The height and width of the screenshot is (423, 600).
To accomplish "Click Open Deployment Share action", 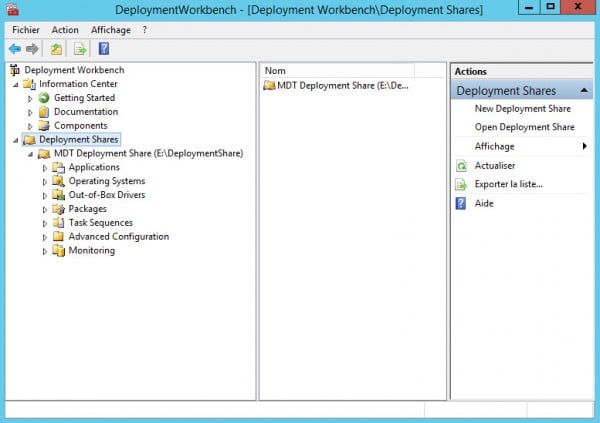I will click(525, 127).
